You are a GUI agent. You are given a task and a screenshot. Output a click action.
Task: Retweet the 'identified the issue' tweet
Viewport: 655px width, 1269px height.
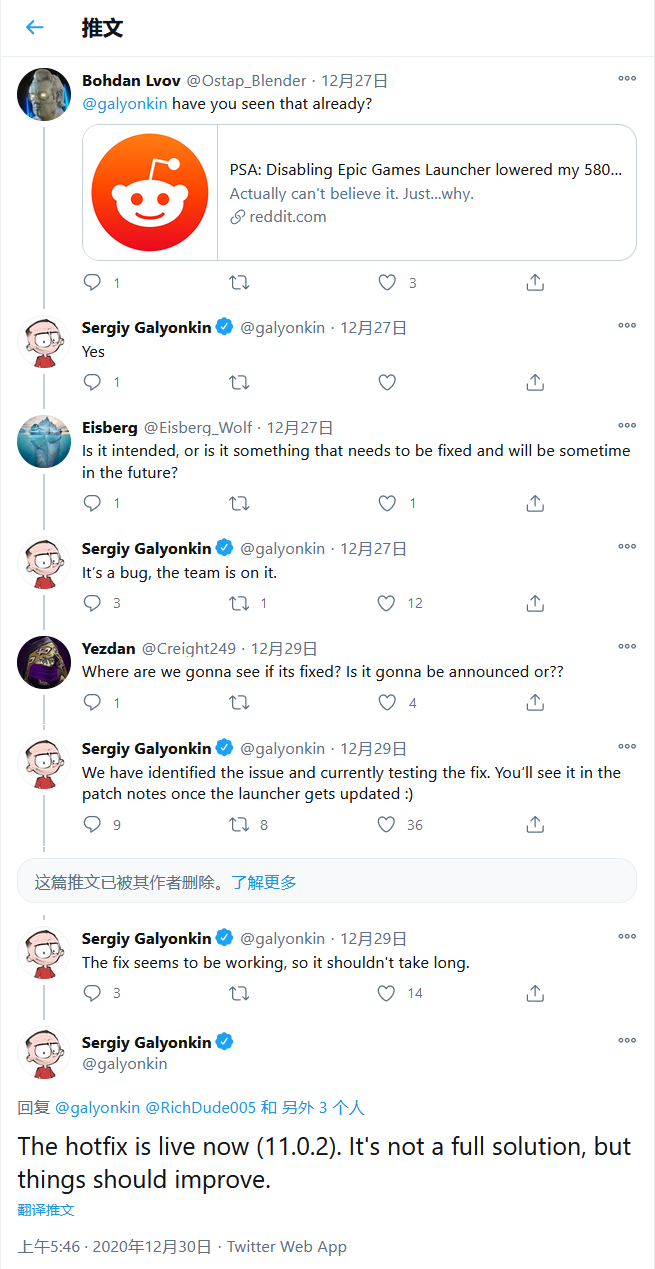(239, 825)
